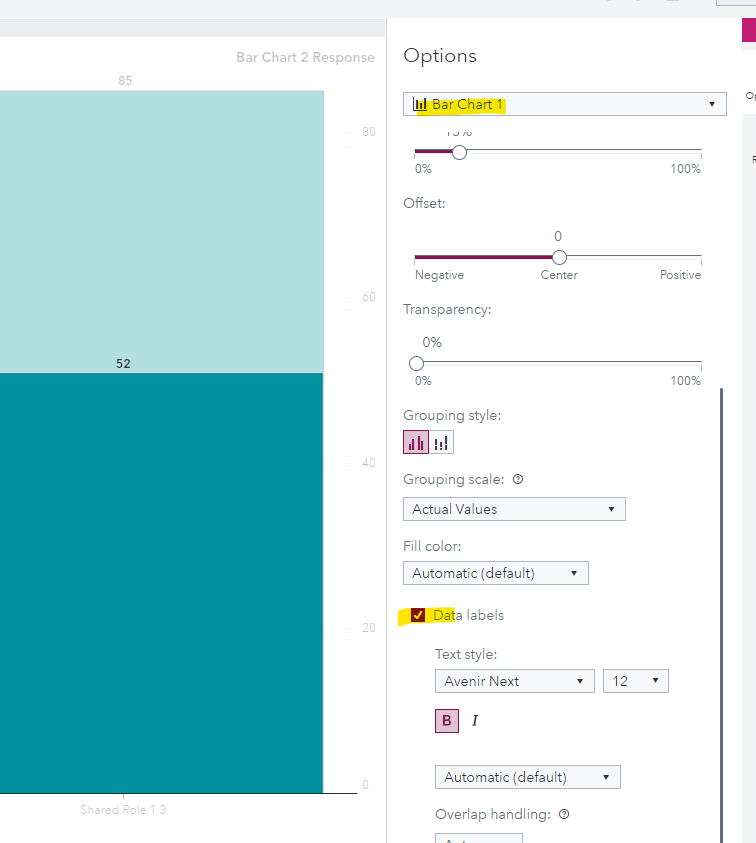Change the font size 12 dropdown

[635, 681]
